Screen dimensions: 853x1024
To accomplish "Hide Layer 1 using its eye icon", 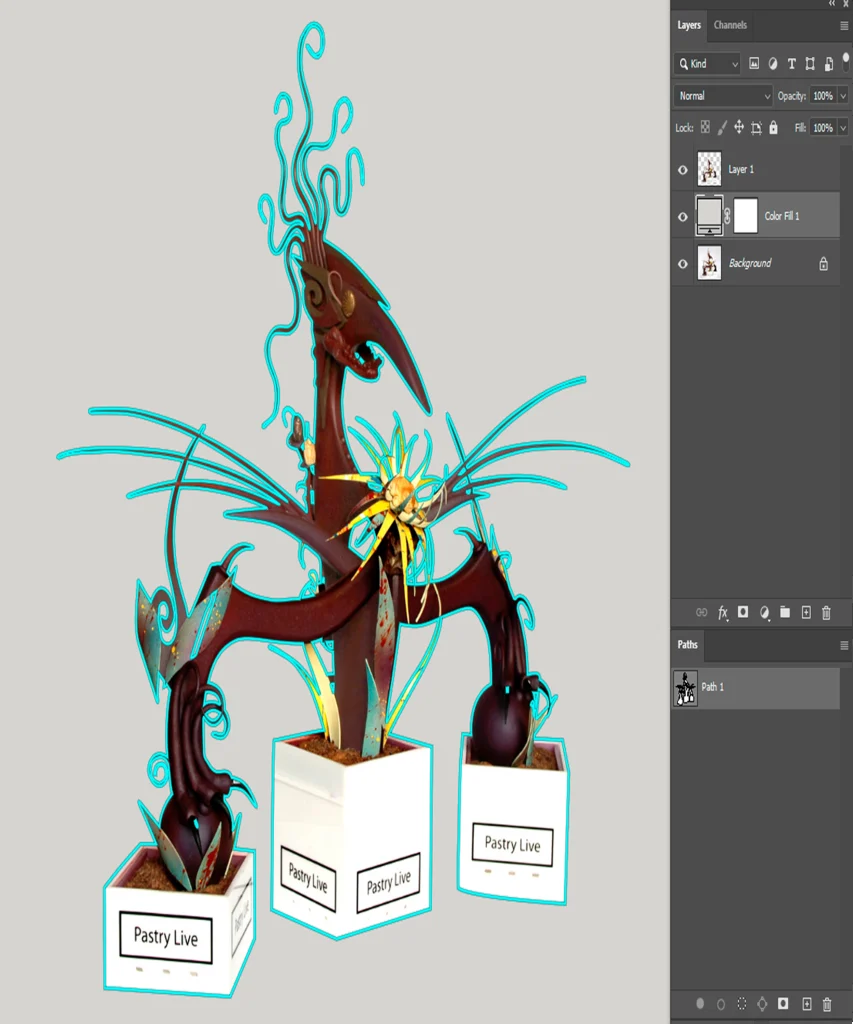I will coord(683,170).
